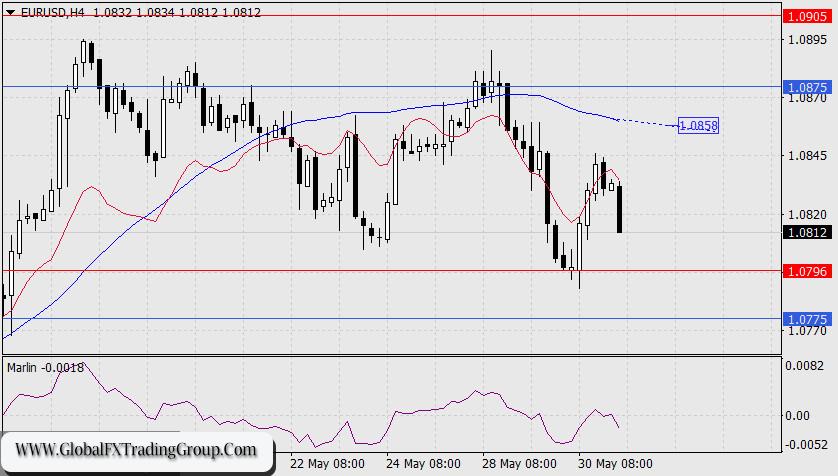Click the -0.0052 Marlin scale value

click(x=804, y=444)
